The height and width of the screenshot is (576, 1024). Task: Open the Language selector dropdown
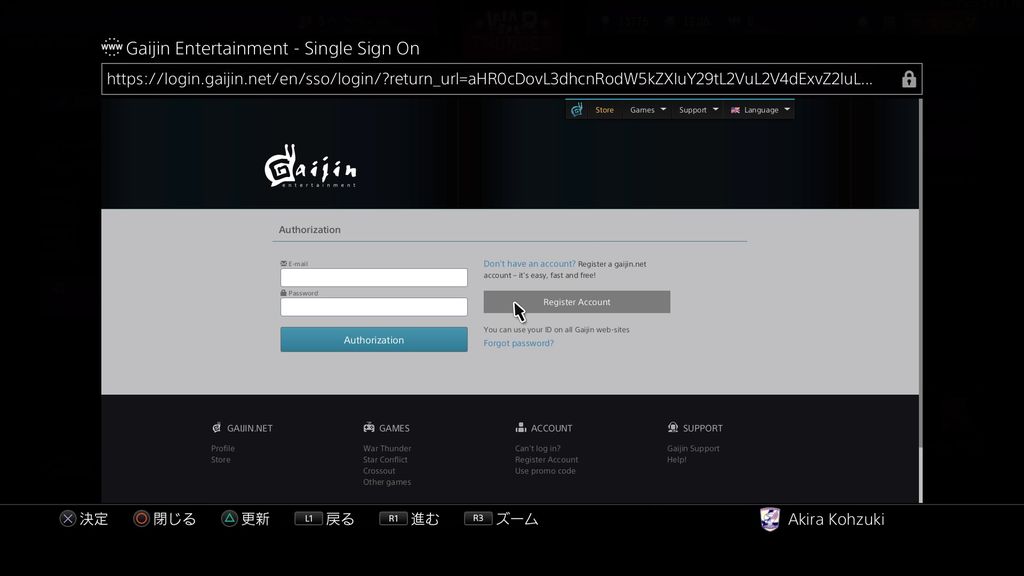[760, 110]
